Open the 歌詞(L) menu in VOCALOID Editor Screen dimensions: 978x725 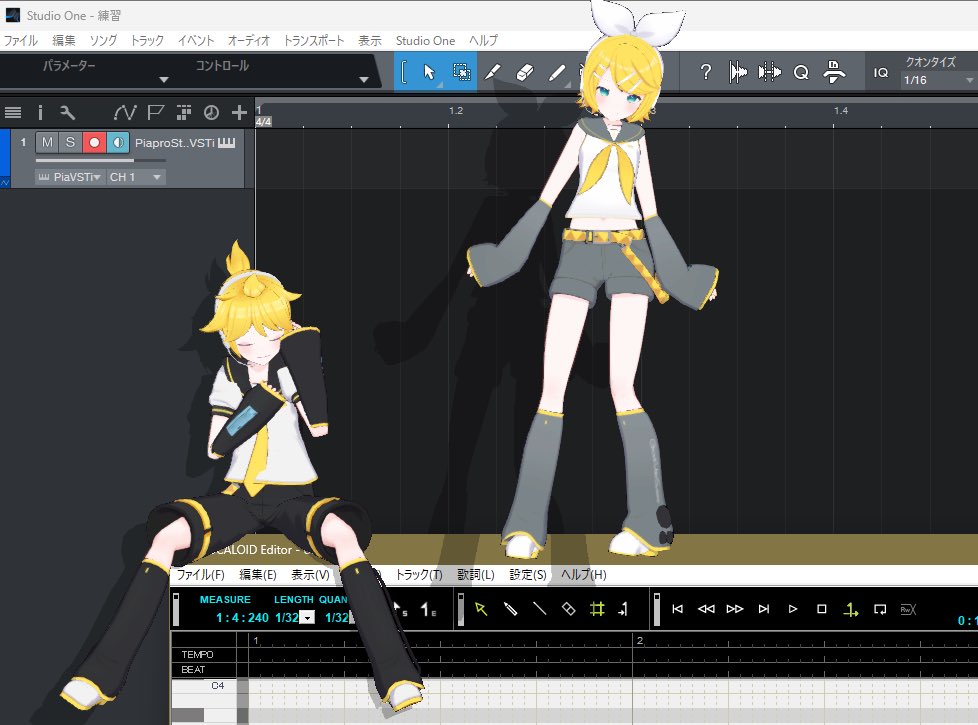pos(476,575)
